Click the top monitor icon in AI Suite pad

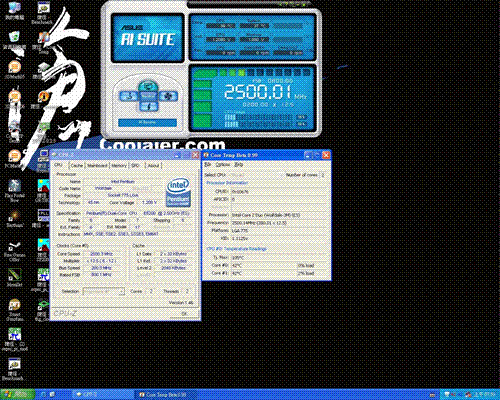click(148, 86)
